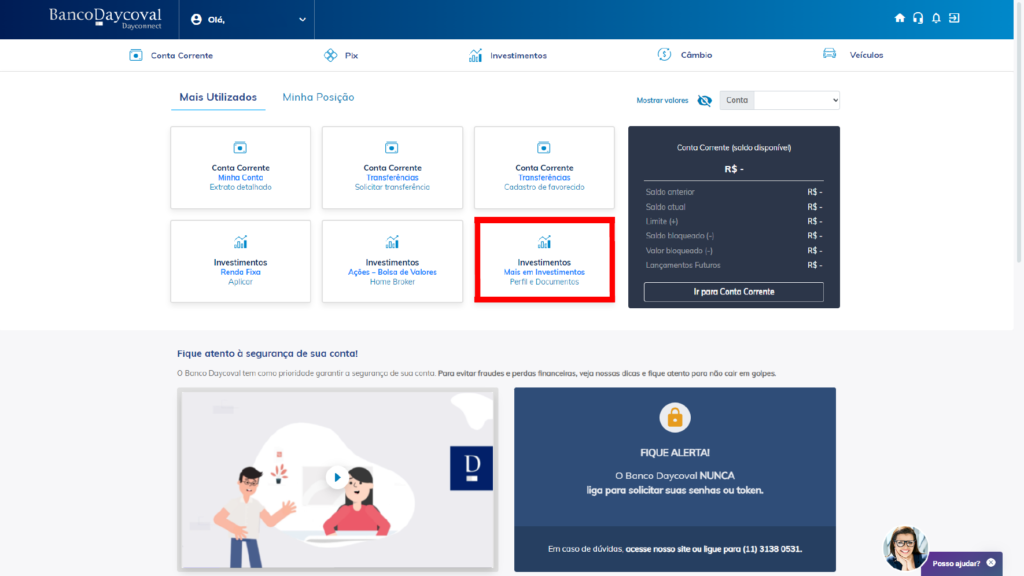Click the Investimentos chart nav icon
This screenshot has width=1024, height=576.
[x=475, y=55]
